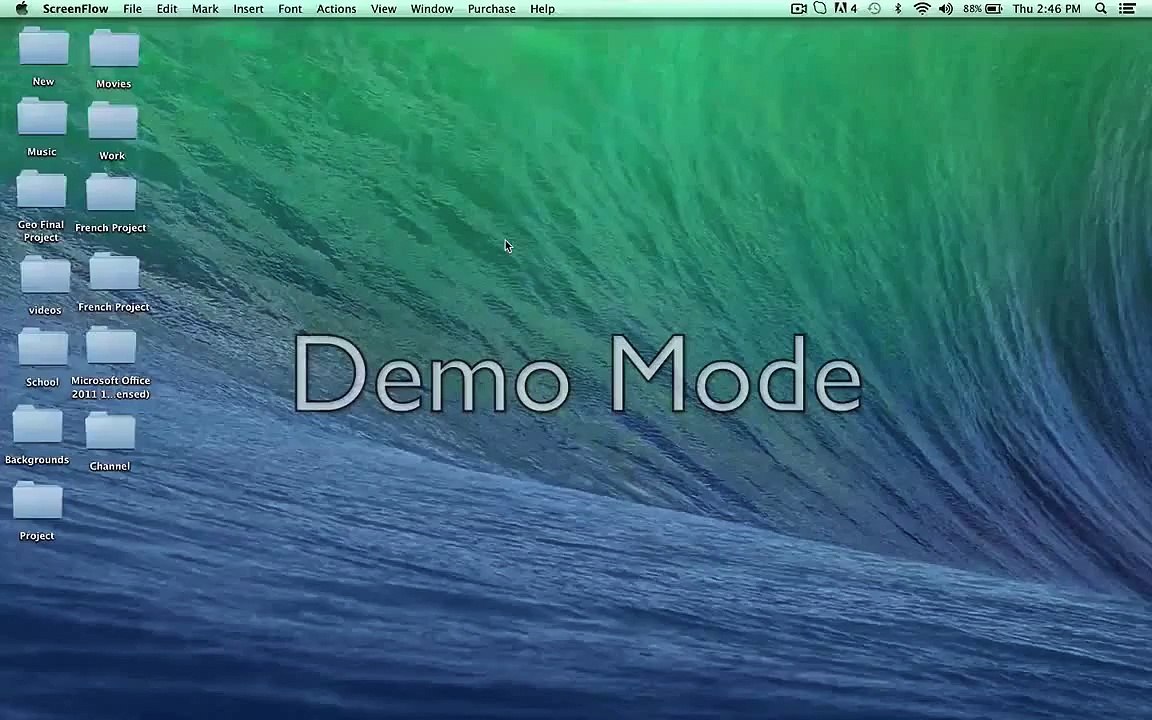The image size is (1152, 720).
Task: Open the Apple menu
Action: [x=22, y=9]
